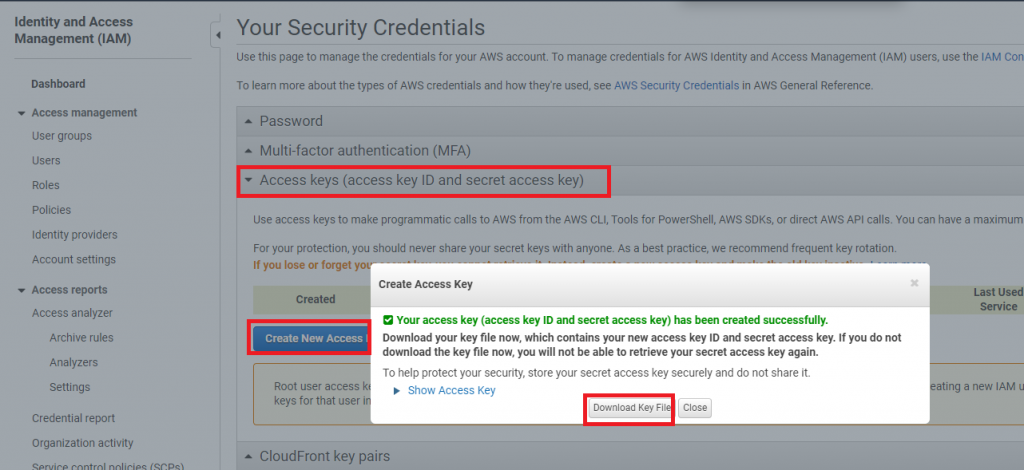Viewport: 1024px width, 470px height.
Task: Expand Show Access Key triangle
Action: 398,391
